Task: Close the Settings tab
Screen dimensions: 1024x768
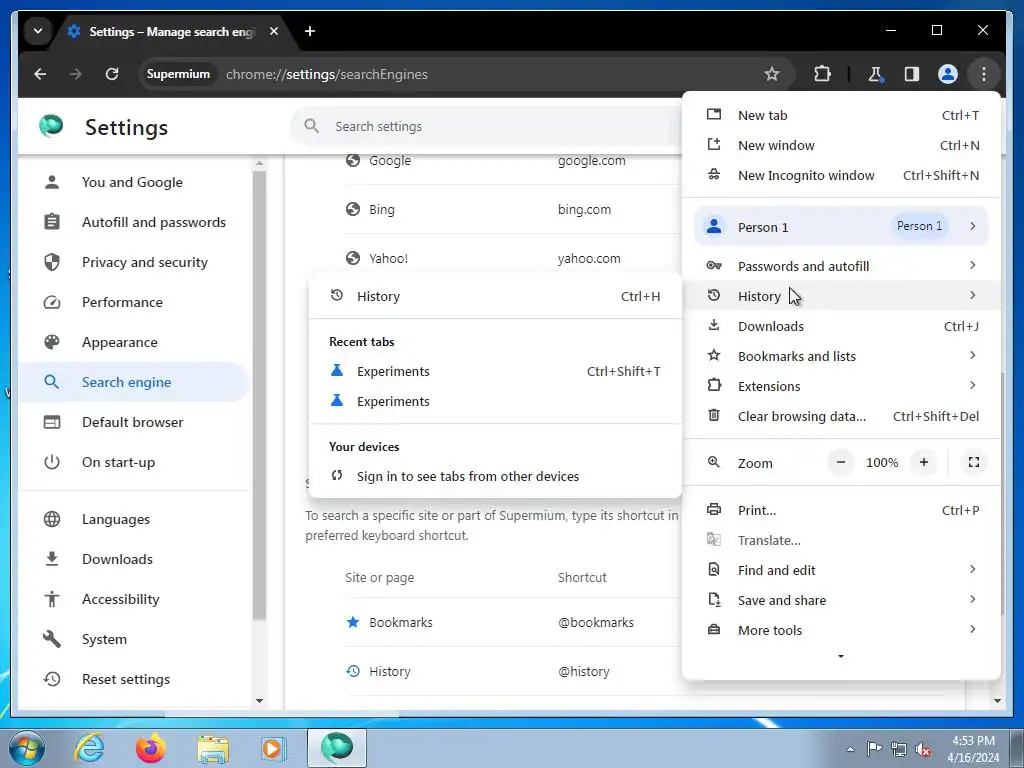Action: click(x=274, y=31)
